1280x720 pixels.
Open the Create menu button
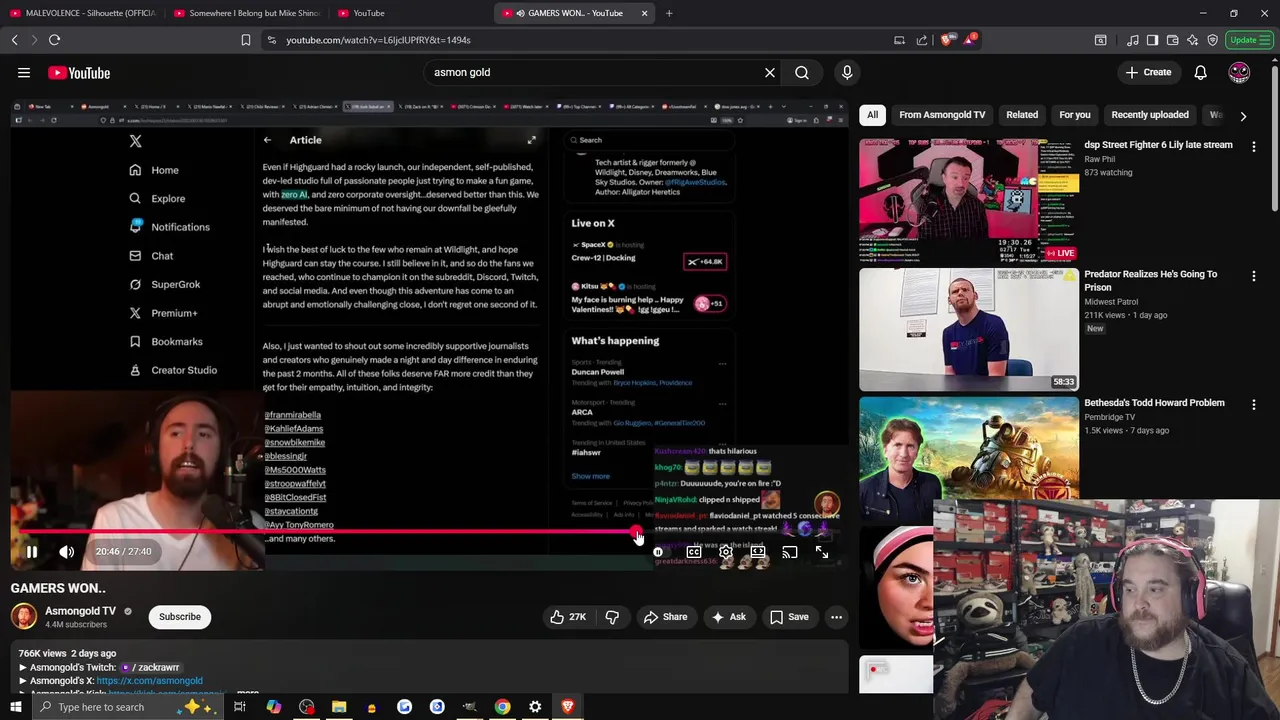point(1148,73)
